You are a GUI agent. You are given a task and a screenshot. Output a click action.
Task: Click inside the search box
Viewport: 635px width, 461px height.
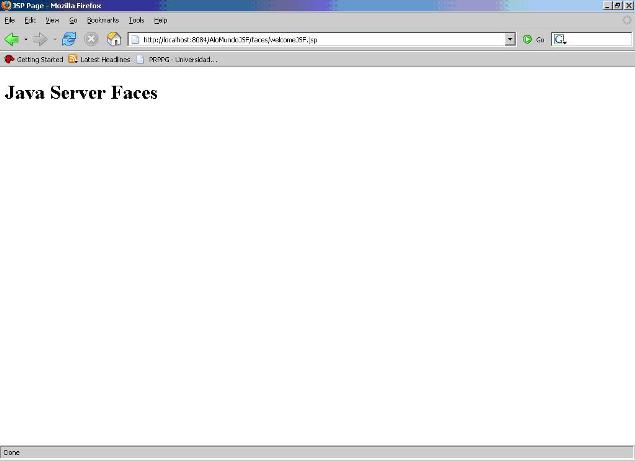599,39
